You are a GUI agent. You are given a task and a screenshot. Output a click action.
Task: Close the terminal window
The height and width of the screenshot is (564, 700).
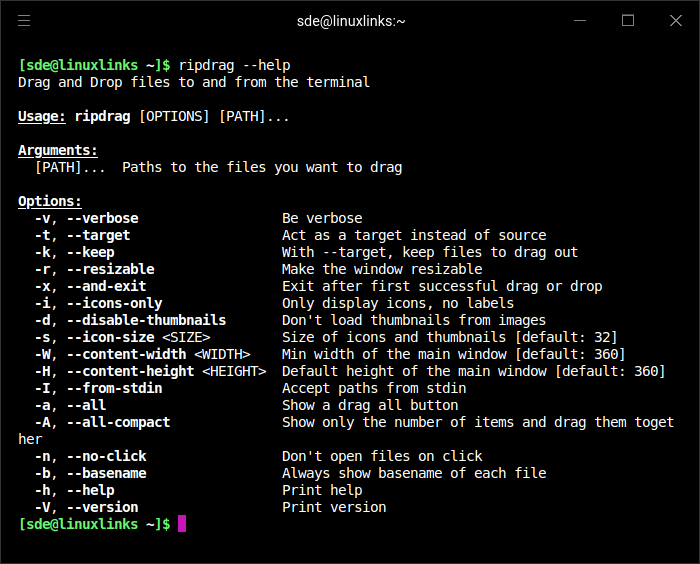(x=675, y=20)
